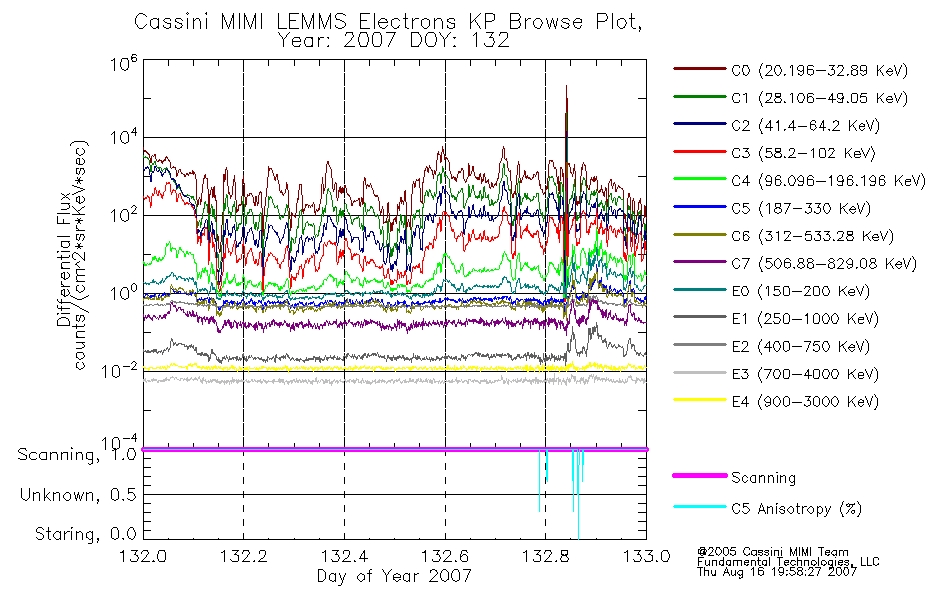Click the purple C7 legend line swatch
Viewport: 950px width, 600px height.
point(700,262)
